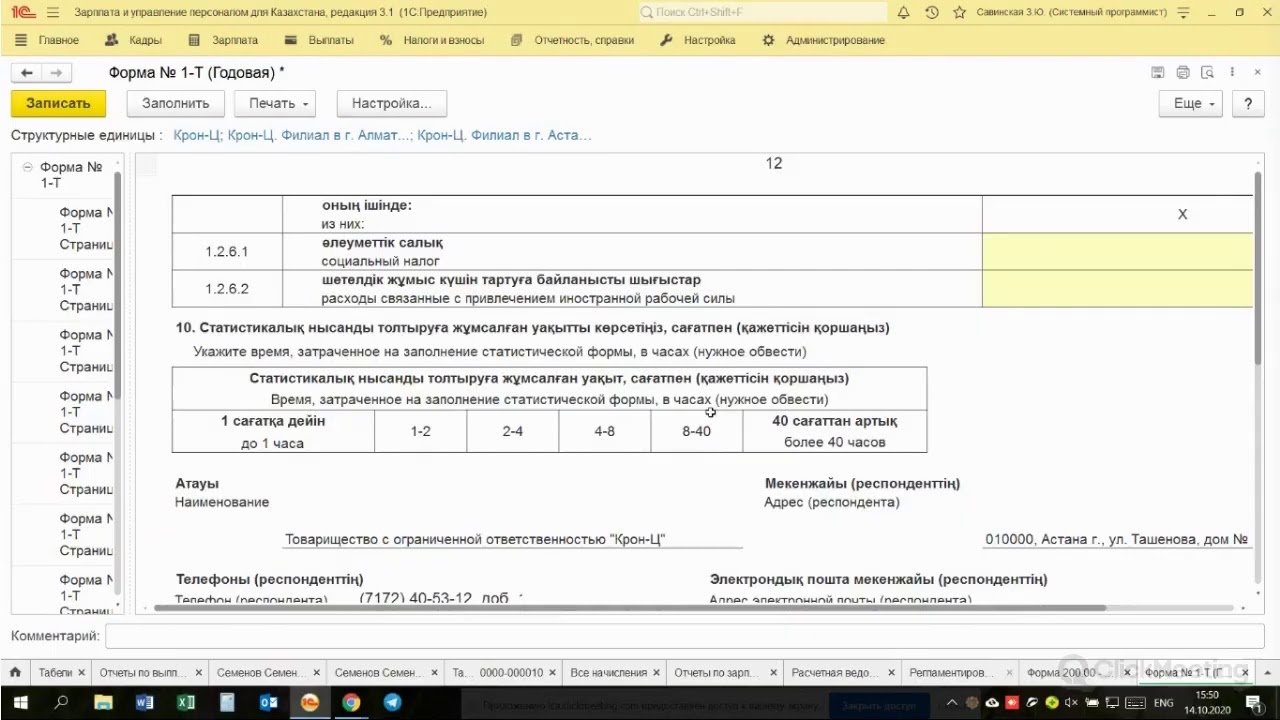This screenshot has height=720, width=1280.
Task: Open the Выплаты section
Action: click(x=319, y=40)
